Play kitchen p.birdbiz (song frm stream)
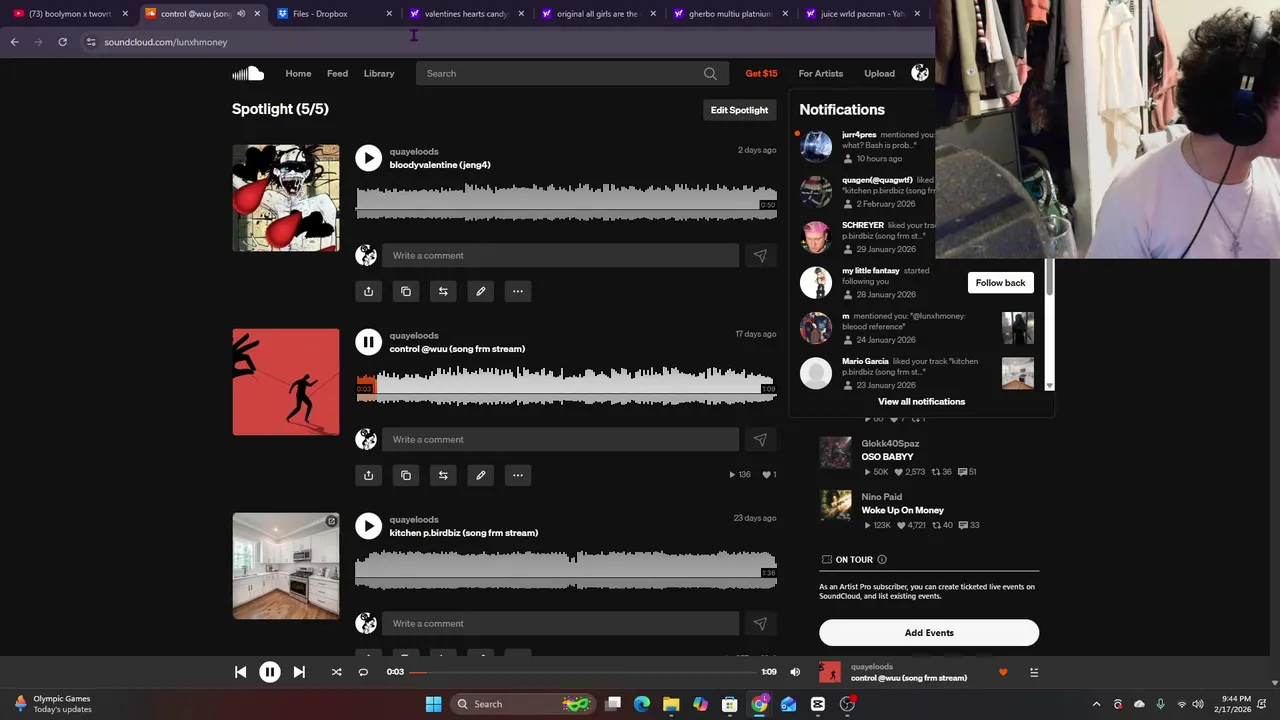Viewport: 1280px width, 720px height. (368, 526)
